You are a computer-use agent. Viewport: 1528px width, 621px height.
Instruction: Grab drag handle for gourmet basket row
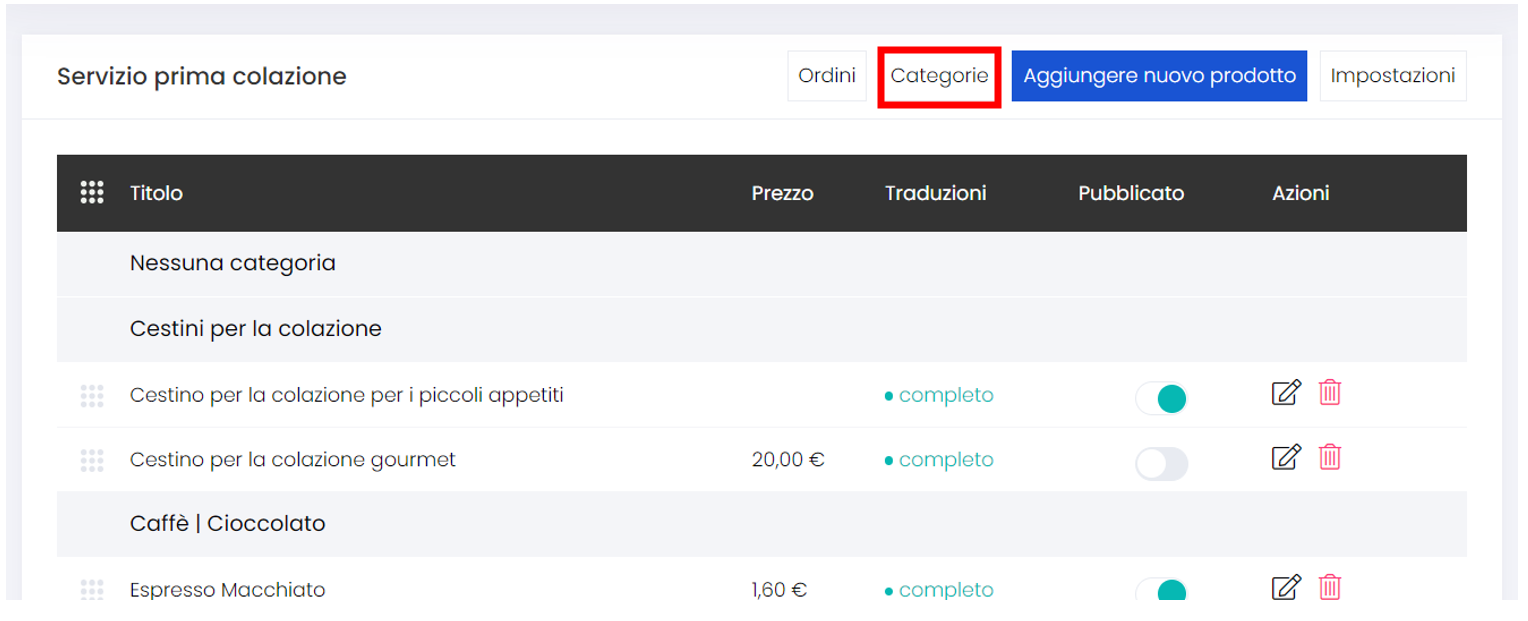(x=92, y=461)
